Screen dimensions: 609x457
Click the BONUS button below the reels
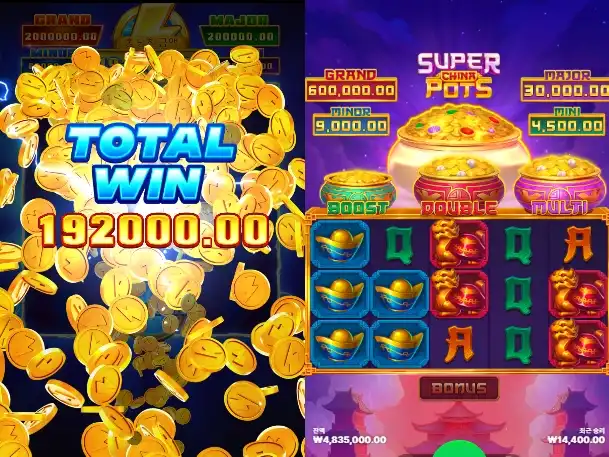tap(459, 388)
